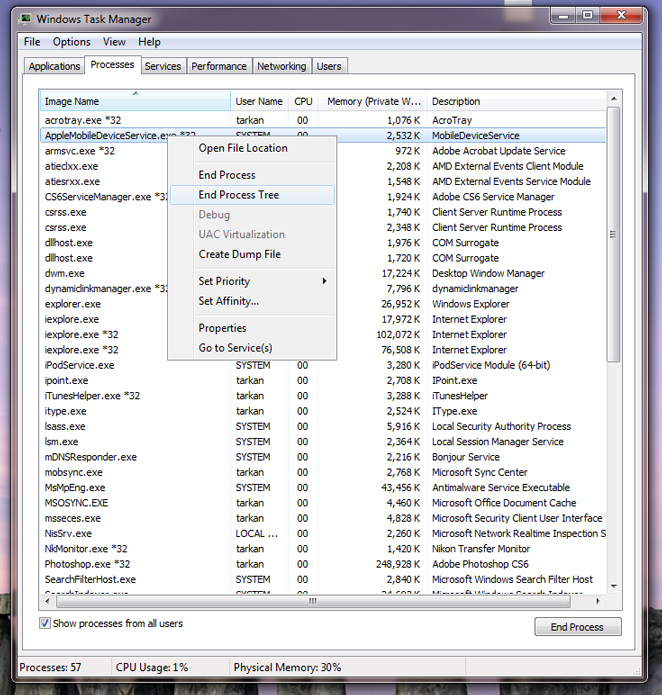Click the Image Name column sort header
The width and height of the screenshot is (662, 695).
pos(135,101)
